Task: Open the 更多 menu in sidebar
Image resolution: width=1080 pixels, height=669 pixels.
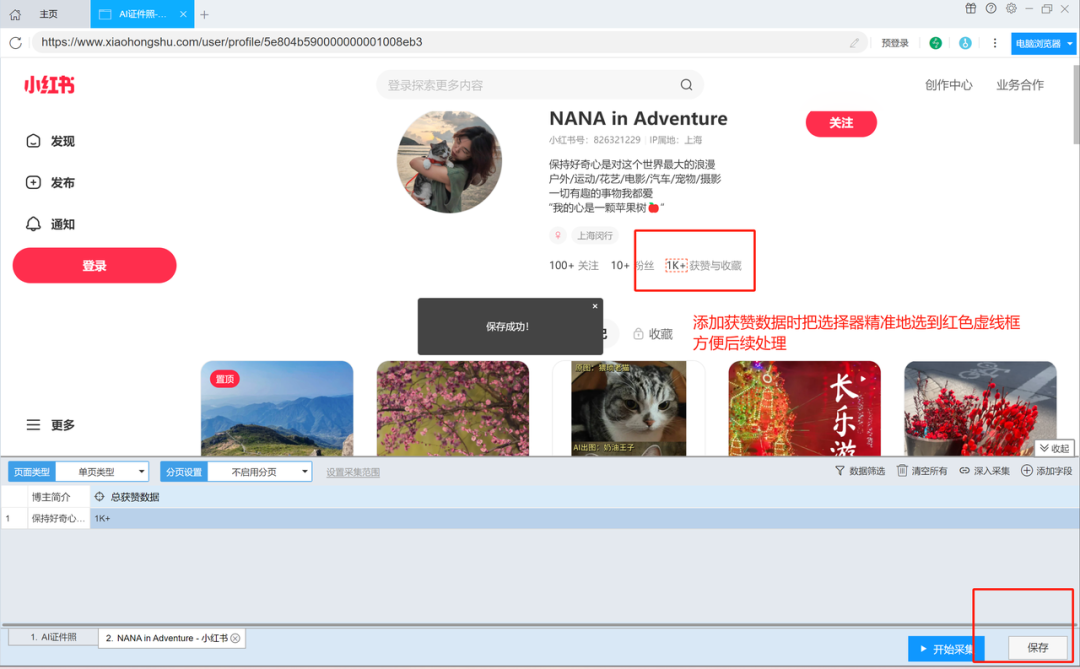Action: click(50, 425)
